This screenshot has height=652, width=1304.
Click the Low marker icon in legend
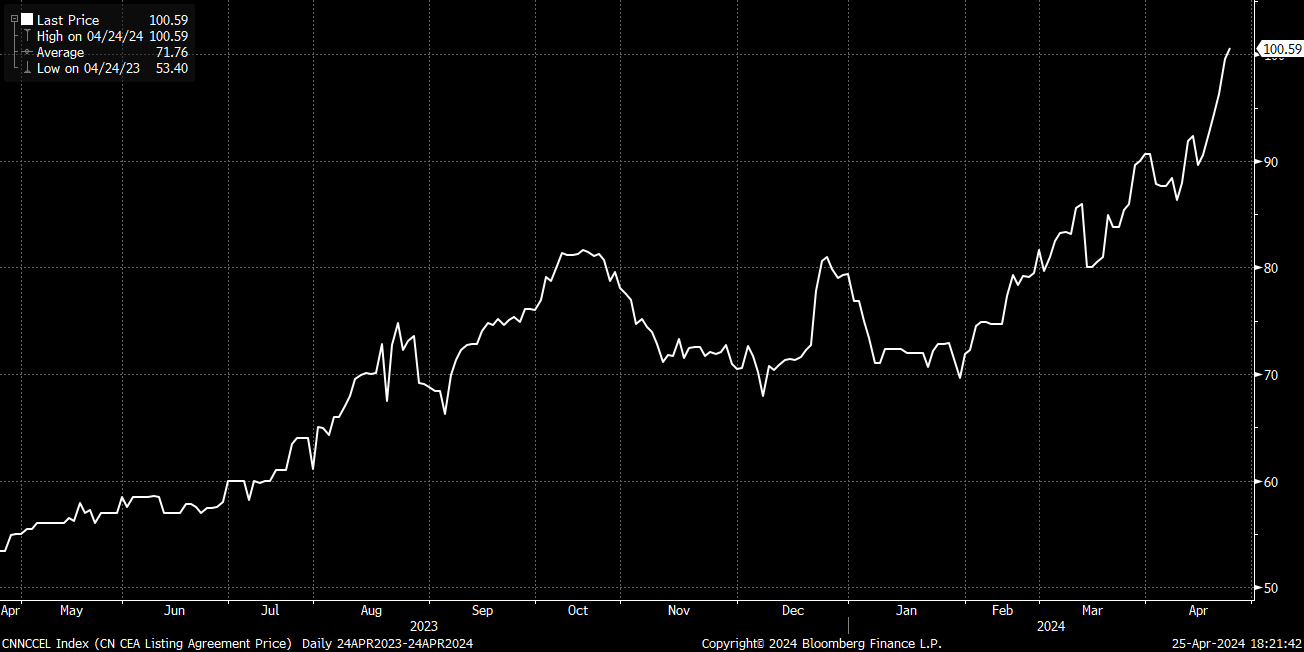tap(27, 68)
